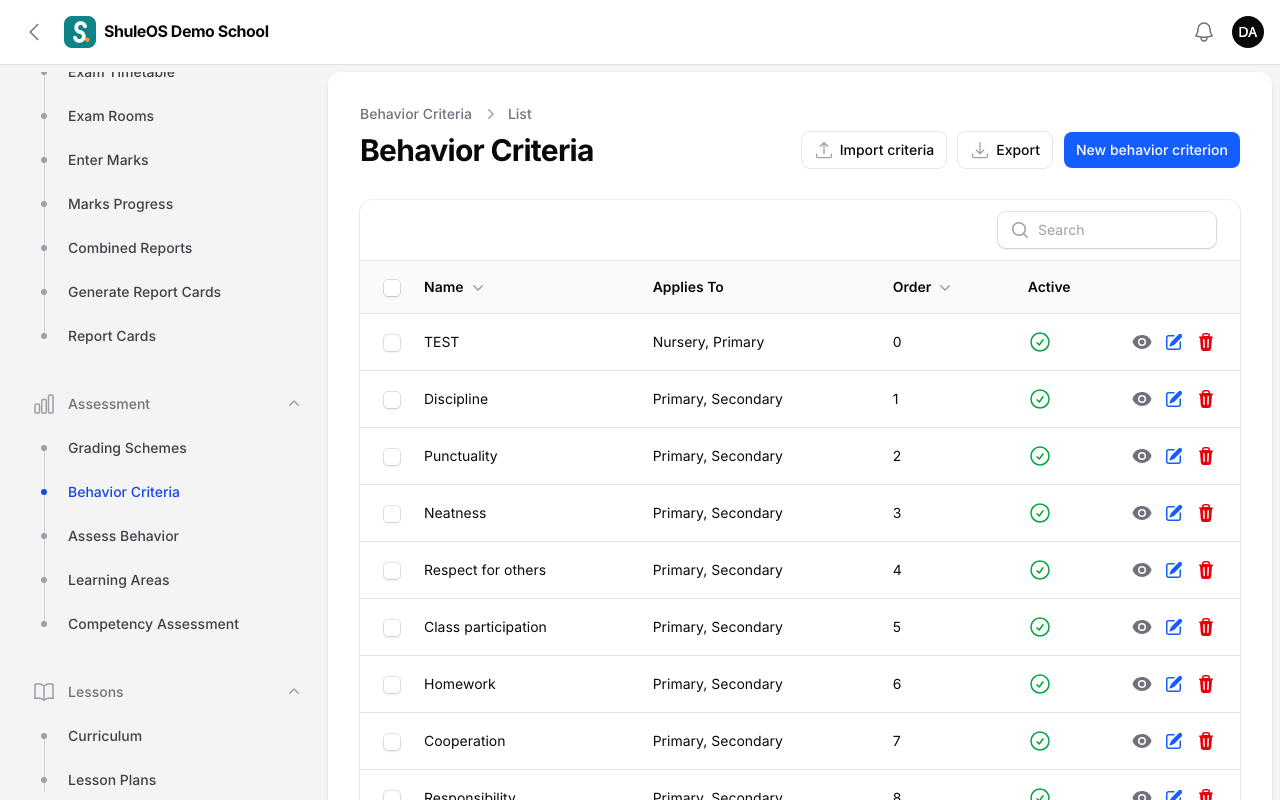The height and width of the screenshot is (800, 1280).
Task: Edit the Punctuality criterion
Action: pos(1174,456)
